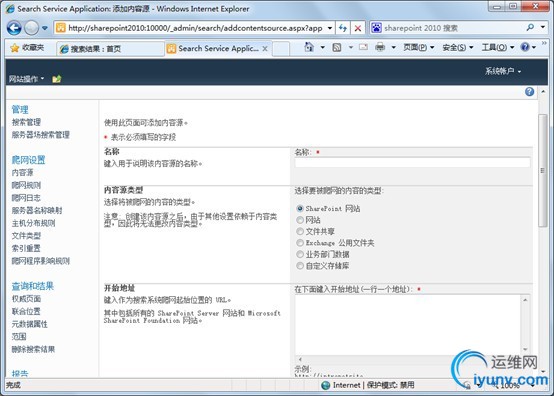Open the 爬网程序影响规则 sidebar link
554x396 pixels.
point(41,261)
